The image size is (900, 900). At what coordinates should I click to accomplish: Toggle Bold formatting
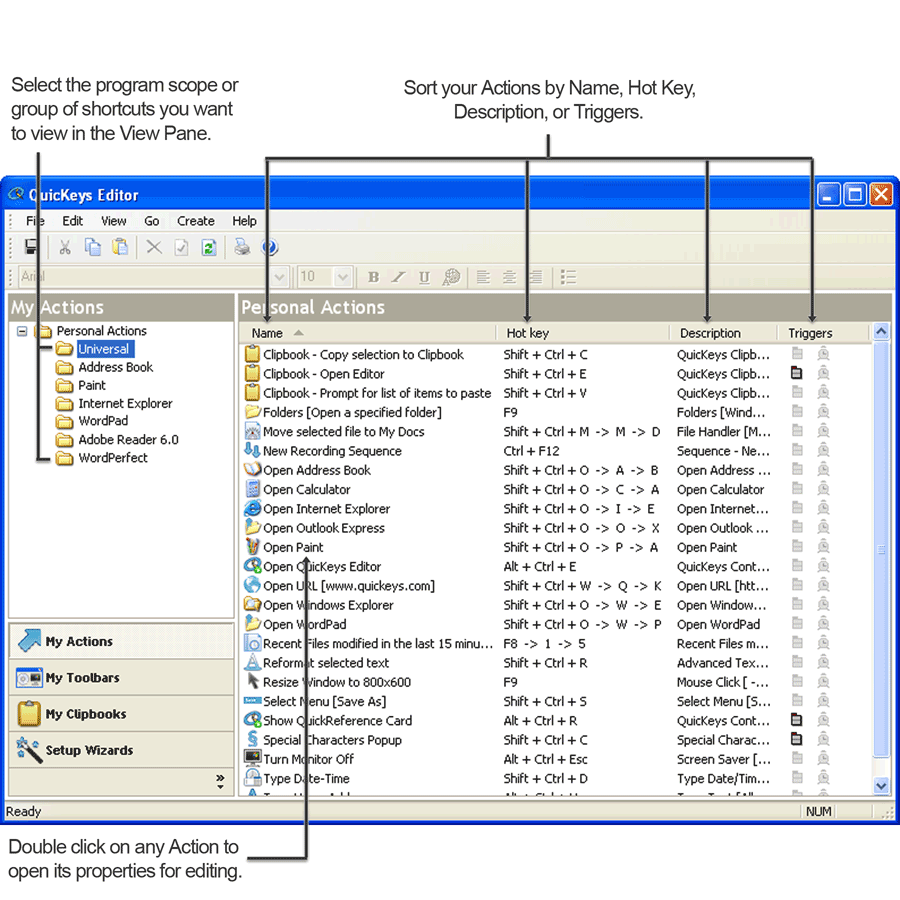click(x=373, y=277)
